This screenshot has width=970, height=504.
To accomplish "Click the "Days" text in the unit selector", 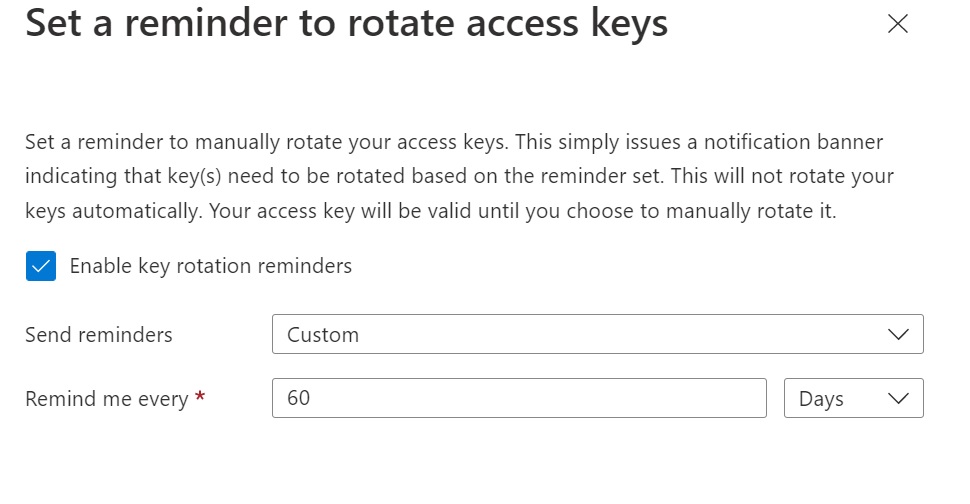I will coord(821,398).
